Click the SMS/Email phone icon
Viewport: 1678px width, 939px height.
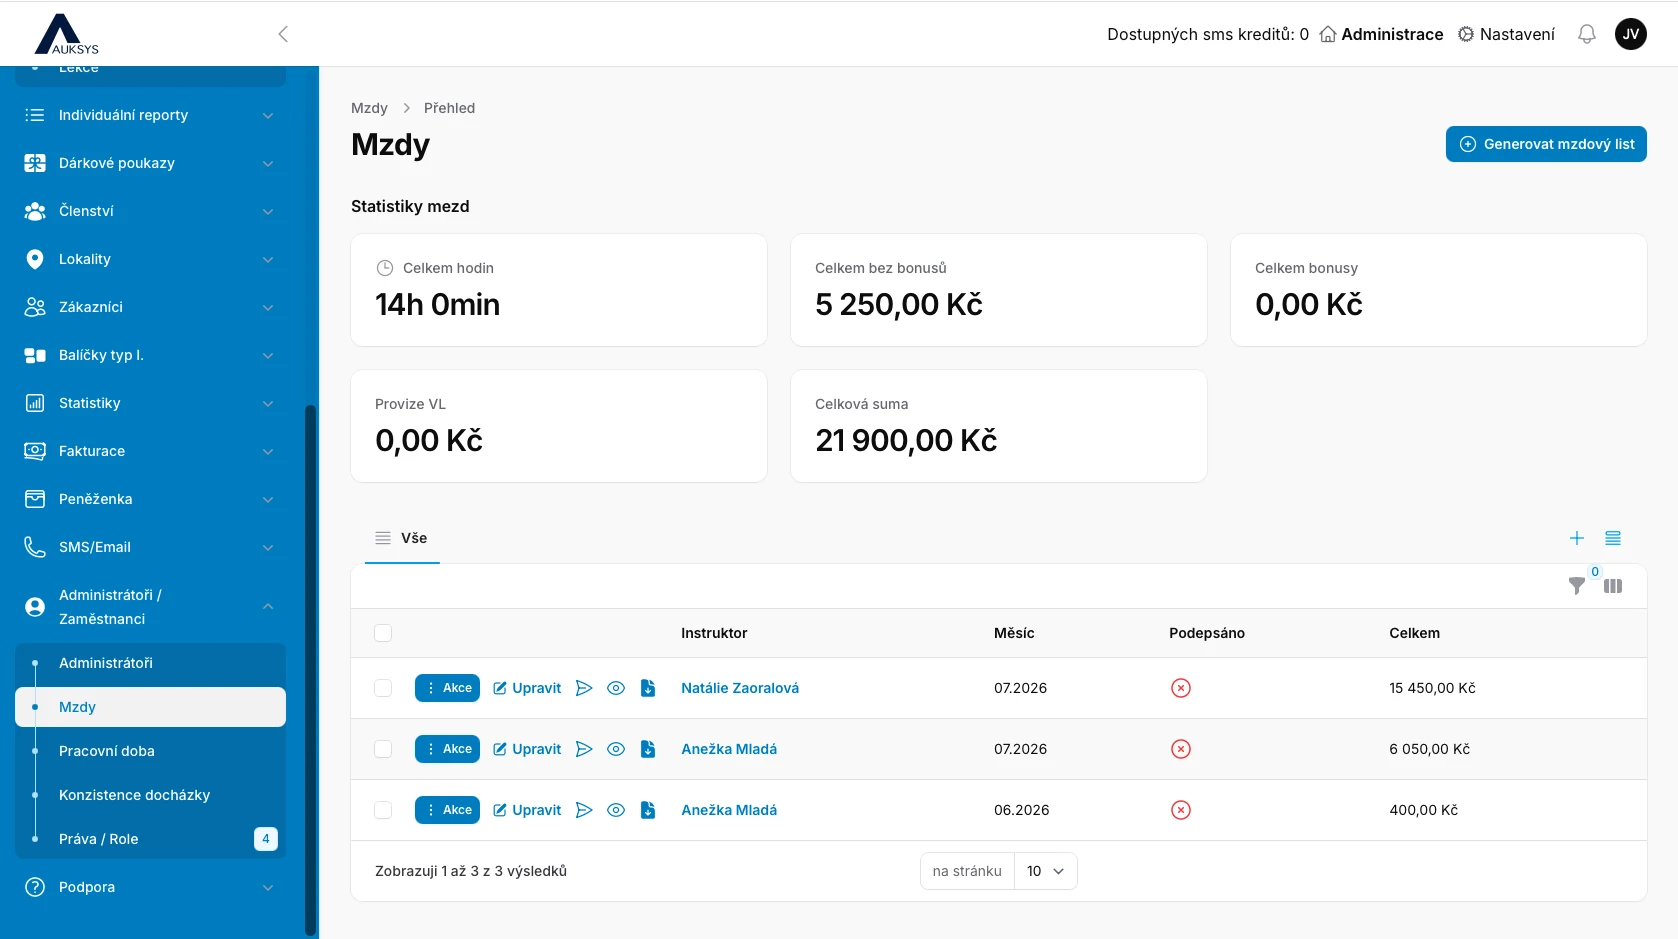point(35,547)
